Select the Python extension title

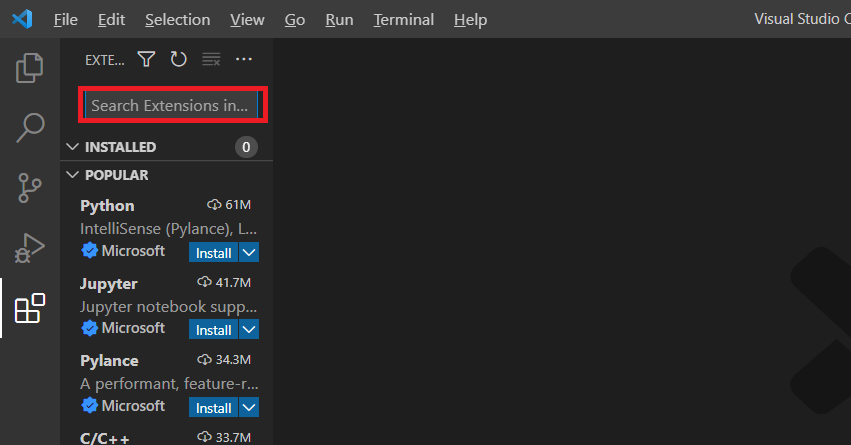click(x=107, y=206)
